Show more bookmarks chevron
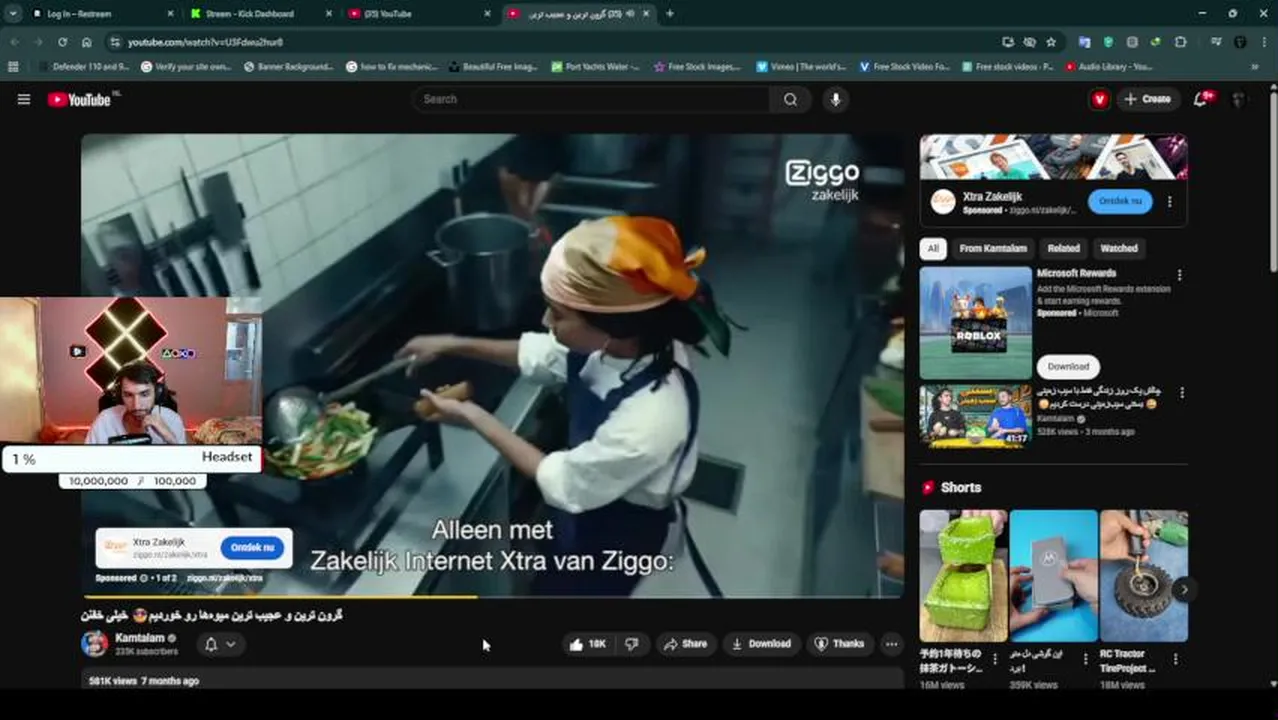The width and height of the screenshot is (1278, 720). pos(1254,67)
